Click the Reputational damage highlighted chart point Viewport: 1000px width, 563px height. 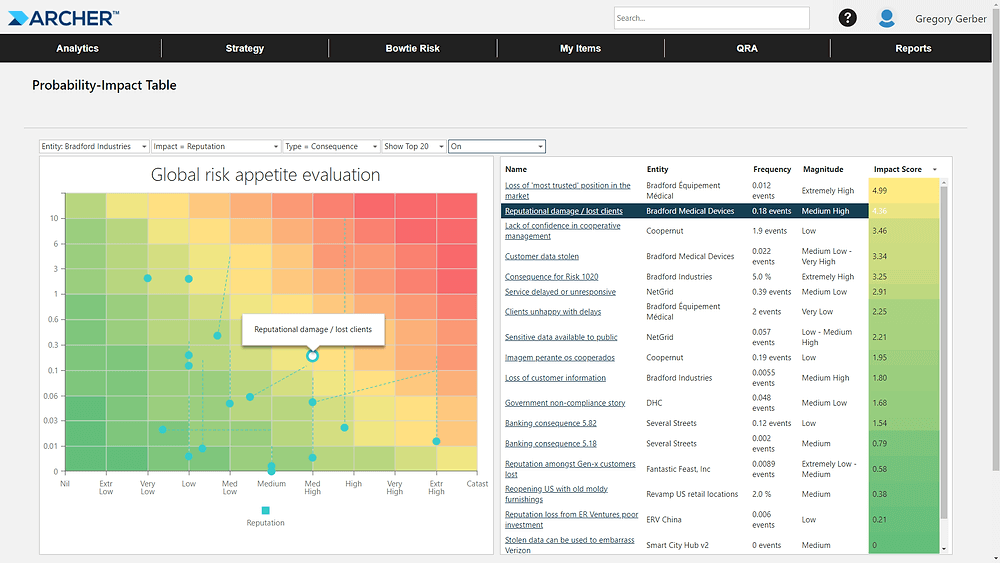(312, 356)
